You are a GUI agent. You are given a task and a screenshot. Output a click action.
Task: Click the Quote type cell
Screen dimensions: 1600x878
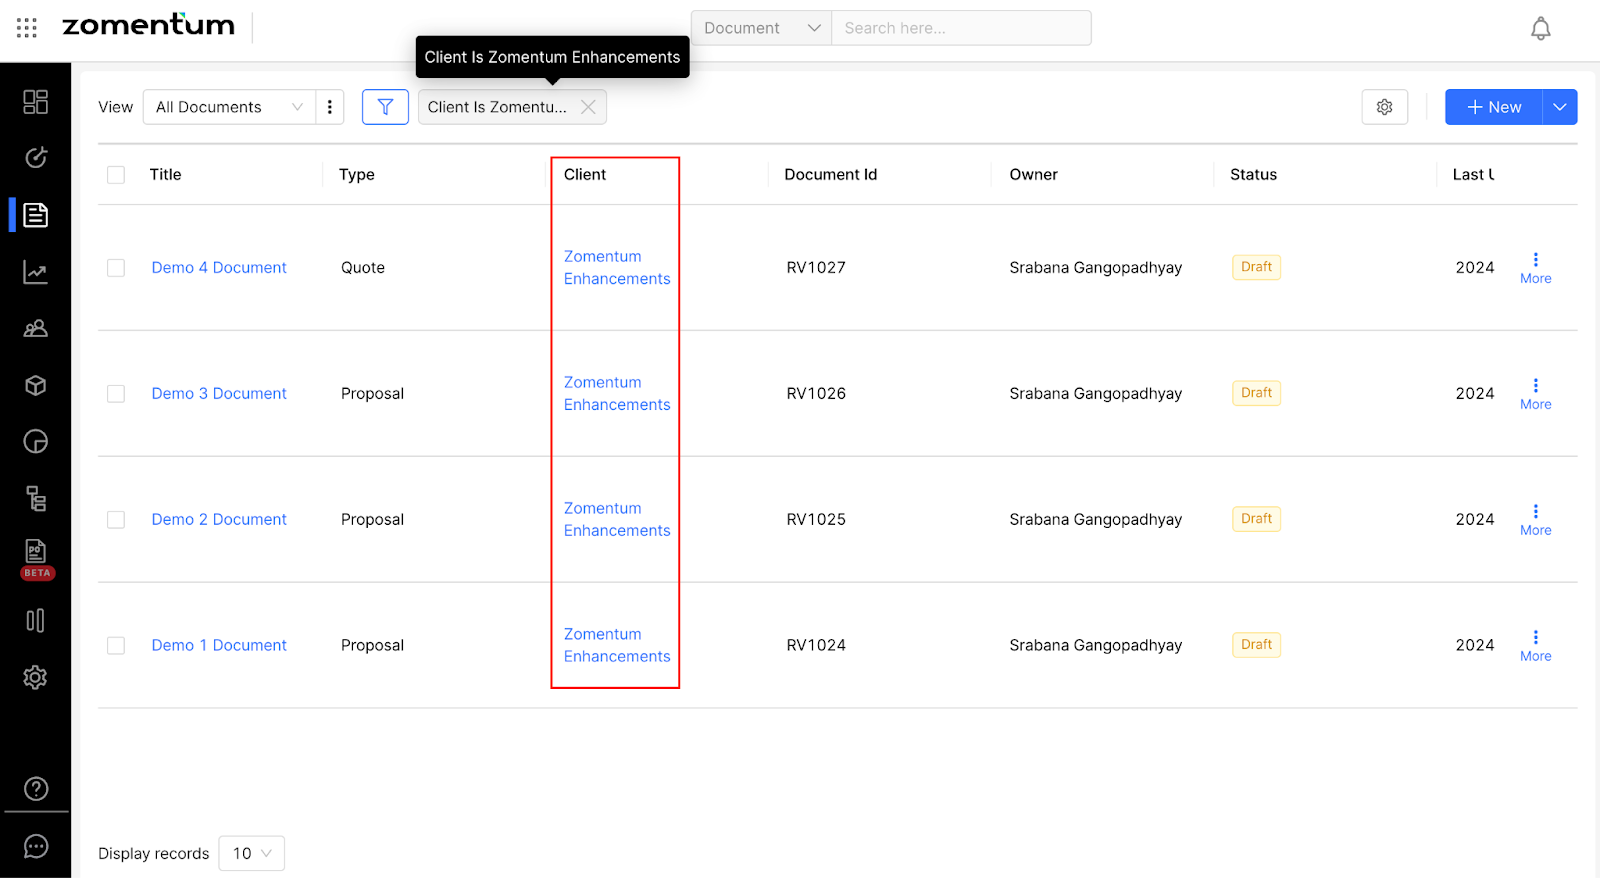pos(363,268)
